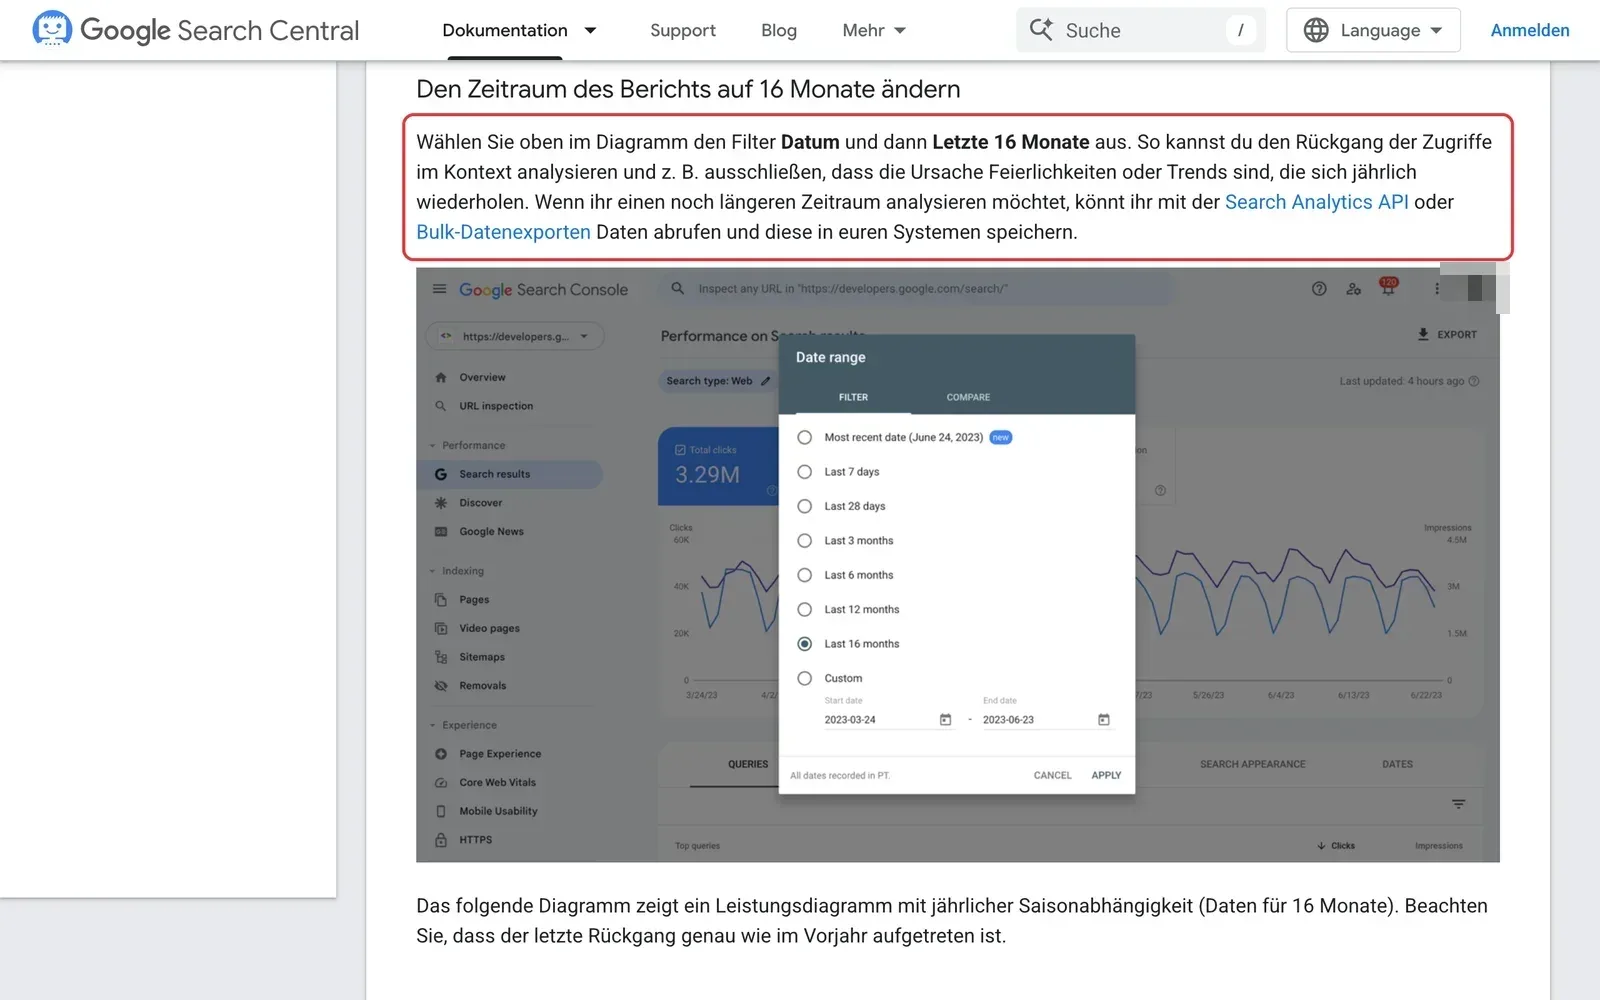Switch to the COMPARE tab
Viewport: 1600px width, 1000px height.
pos(968,398)
